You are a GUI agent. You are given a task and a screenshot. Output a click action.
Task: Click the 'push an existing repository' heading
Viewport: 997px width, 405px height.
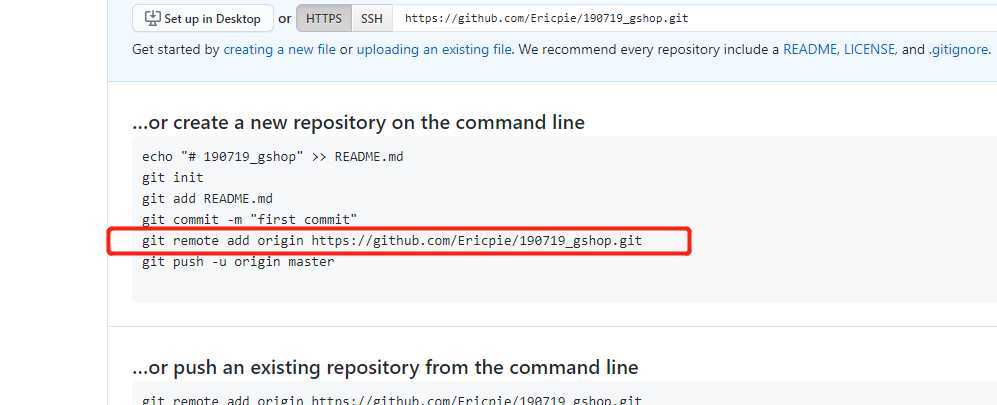point(385,367)
